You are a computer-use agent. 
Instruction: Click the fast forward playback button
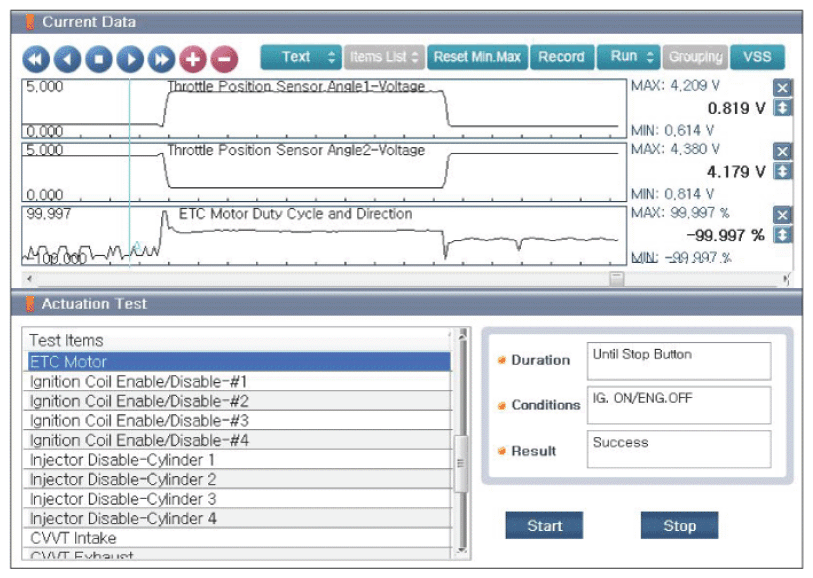(x=162, y=59)
